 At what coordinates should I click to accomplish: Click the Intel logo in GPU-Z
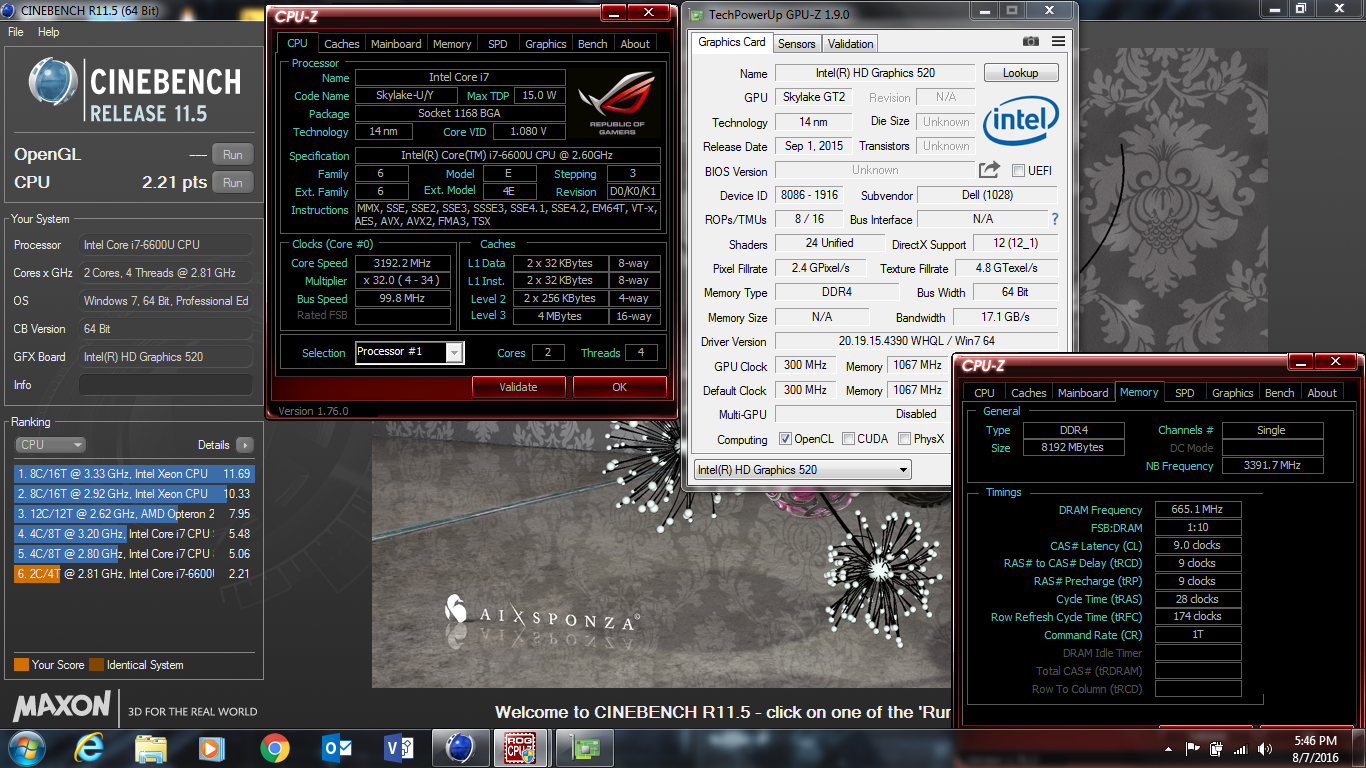1020,122
